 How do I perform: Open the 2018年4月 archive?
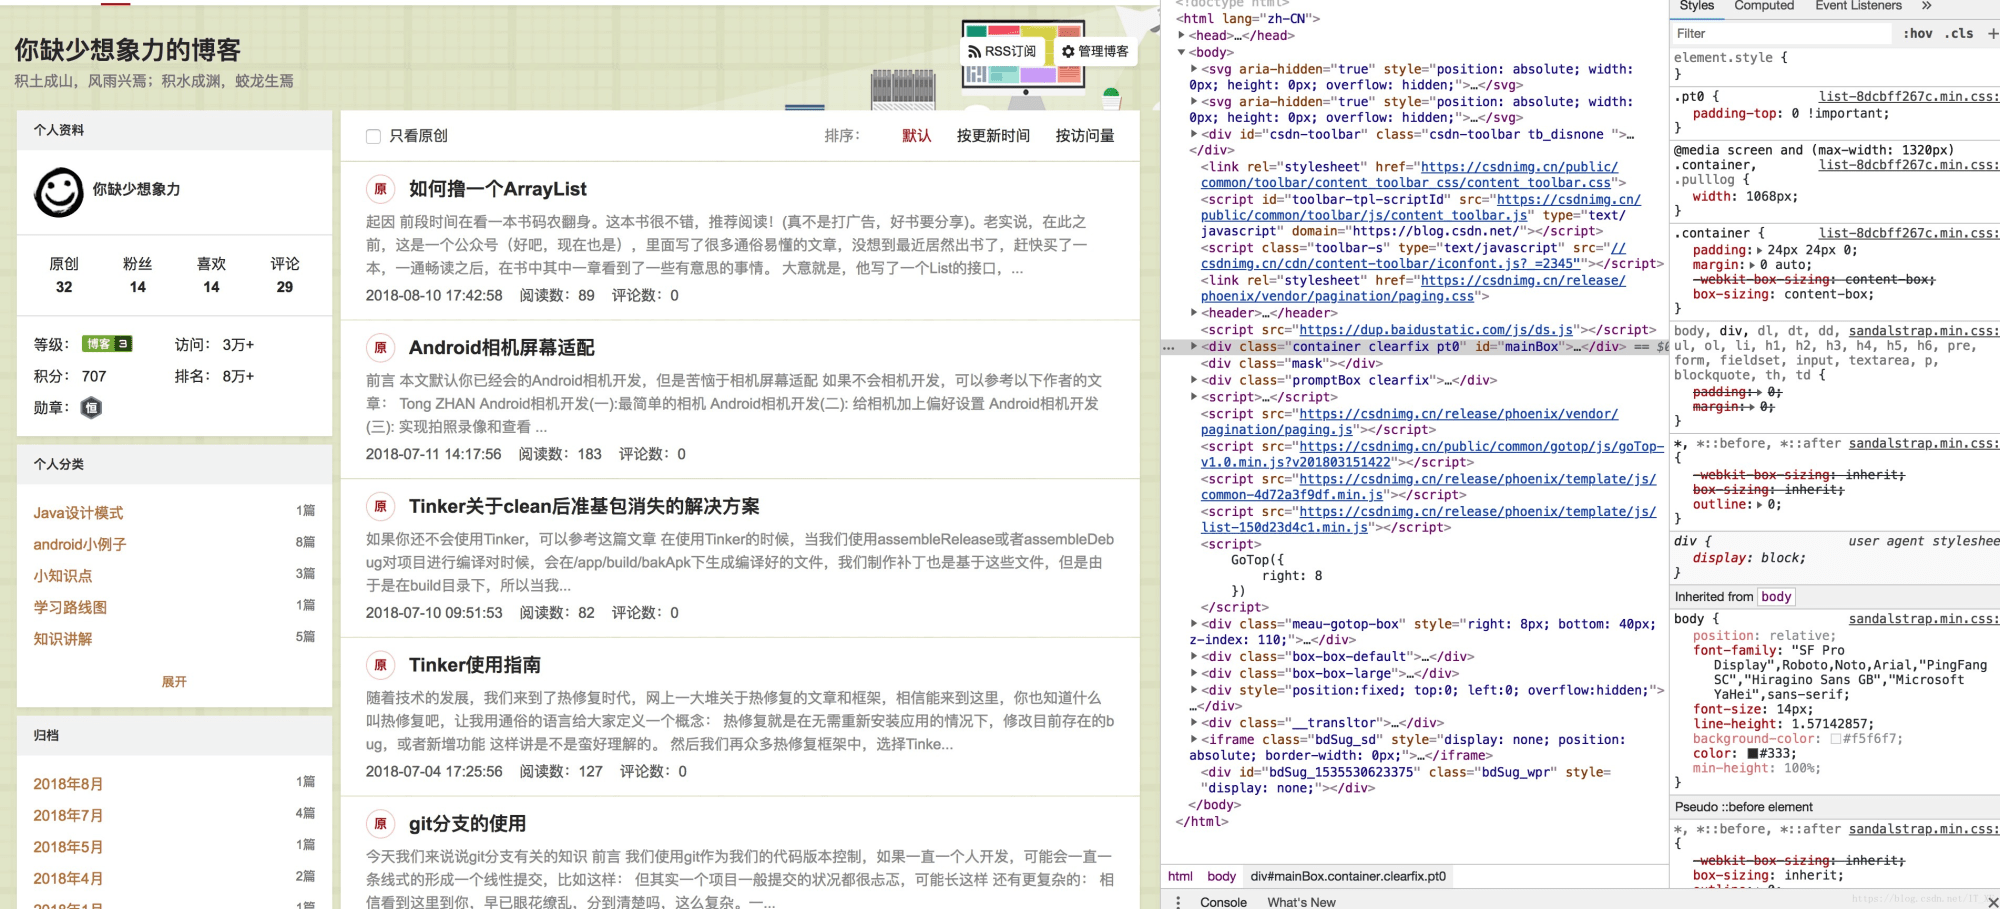point(68,879)
